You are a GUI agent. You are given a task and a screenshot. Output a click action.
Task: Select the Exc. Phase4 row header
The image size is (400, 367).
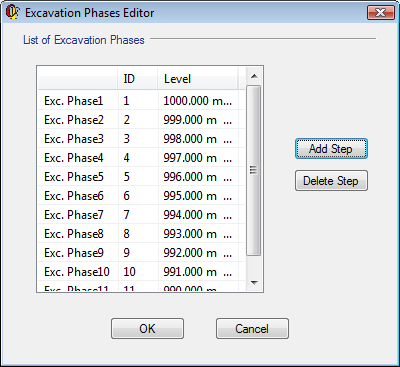pos(78,158)
